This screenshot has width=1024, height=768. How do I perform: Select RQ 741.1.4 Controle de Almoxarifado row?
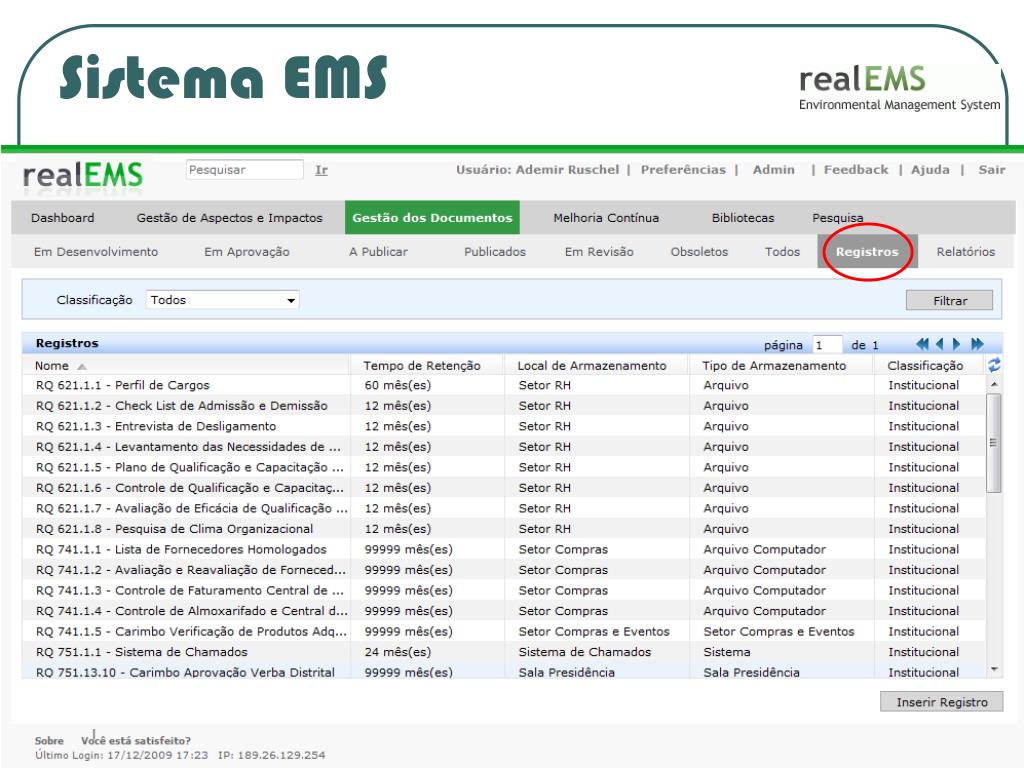(504, 611)
